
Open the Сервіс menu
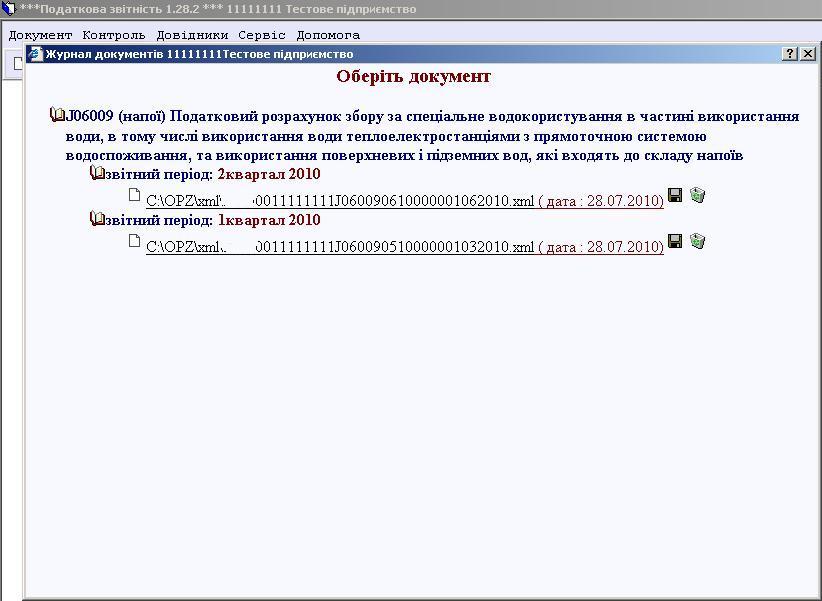(x=262, y=34)
